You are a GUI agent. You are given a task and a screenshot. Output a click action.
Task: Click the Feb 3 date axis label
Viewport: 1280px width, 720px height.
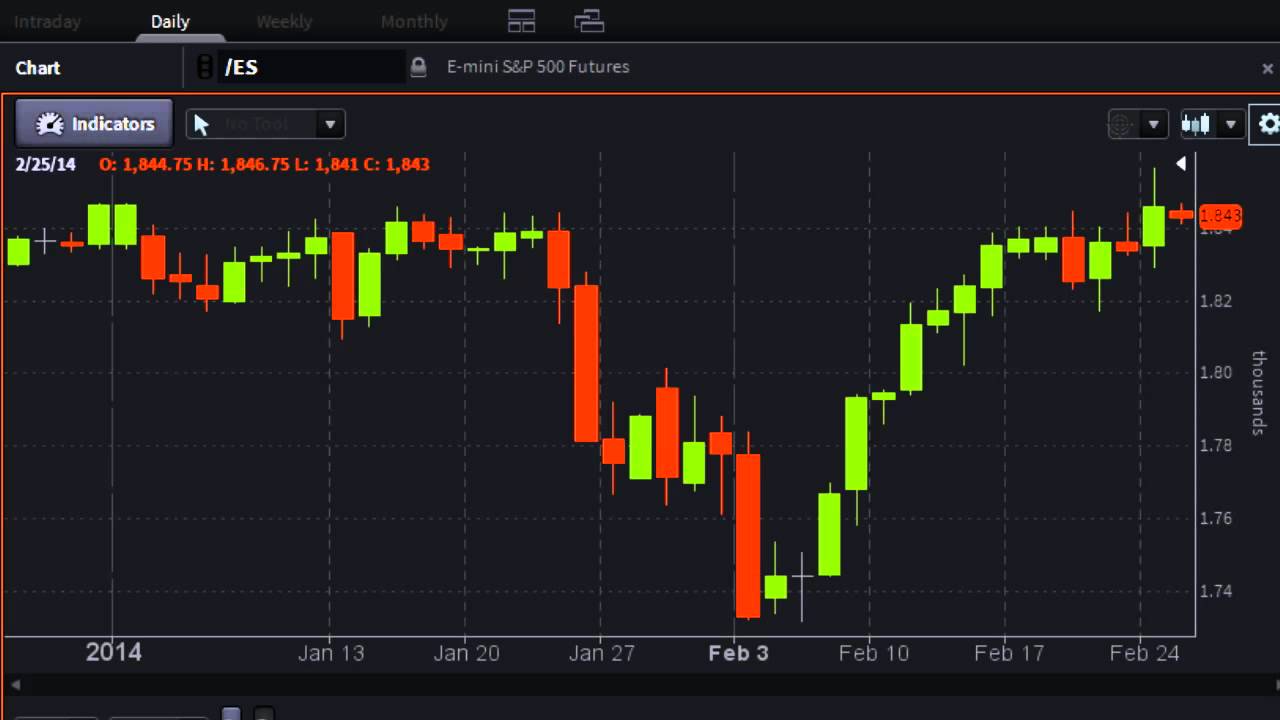pos(738,653)
